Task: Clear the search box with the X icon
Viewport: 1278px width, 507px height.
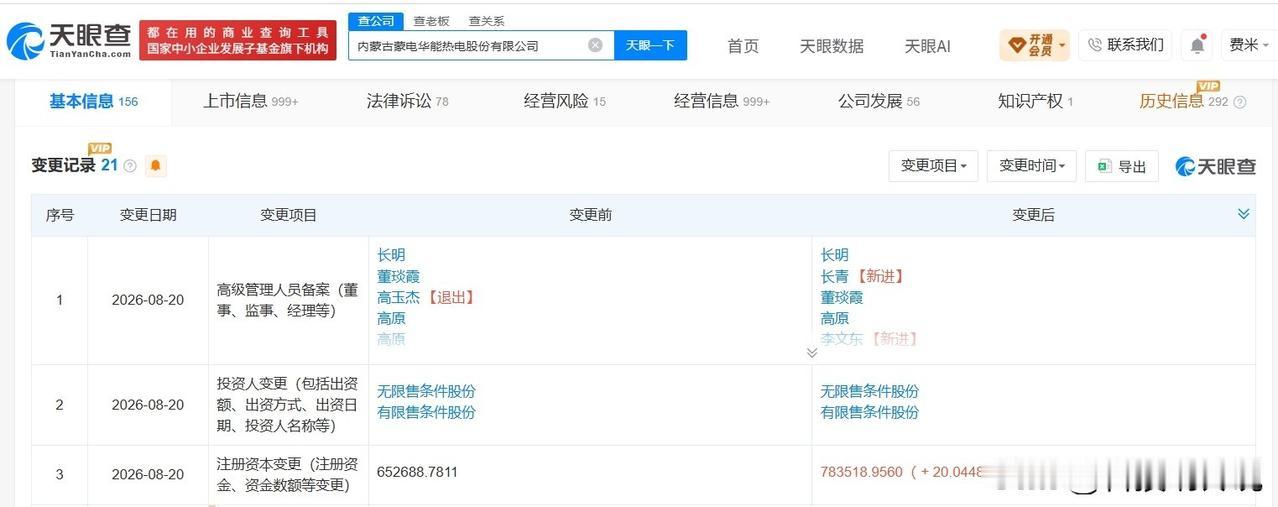Action: click(595, 45)
